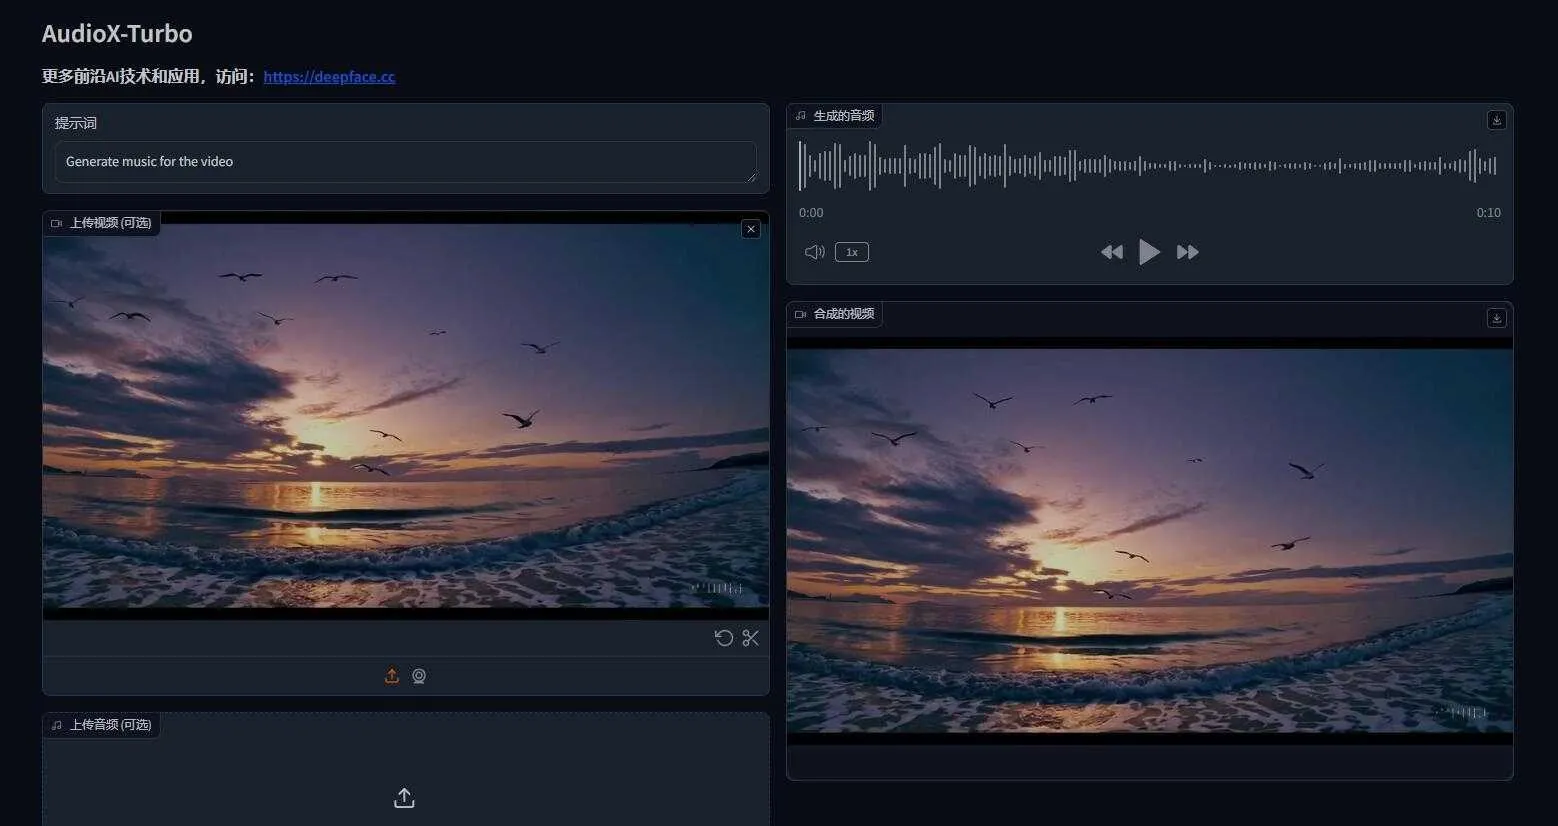Select the AudioX-Turbo title text

pos(117,34)
